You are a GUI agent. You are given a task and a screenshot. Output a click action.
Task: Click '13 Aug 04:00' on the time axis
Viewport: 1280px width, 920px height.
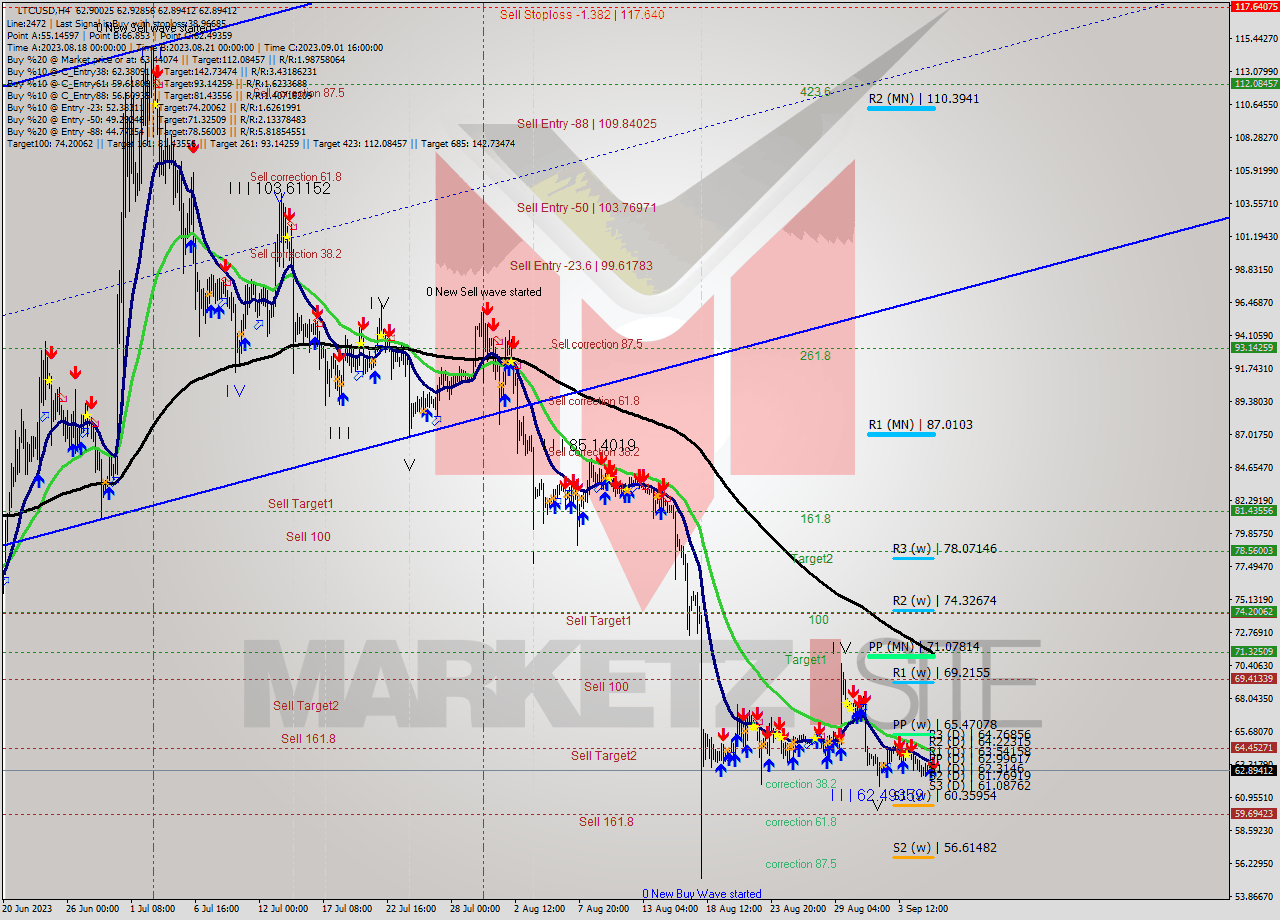[668, 909]
